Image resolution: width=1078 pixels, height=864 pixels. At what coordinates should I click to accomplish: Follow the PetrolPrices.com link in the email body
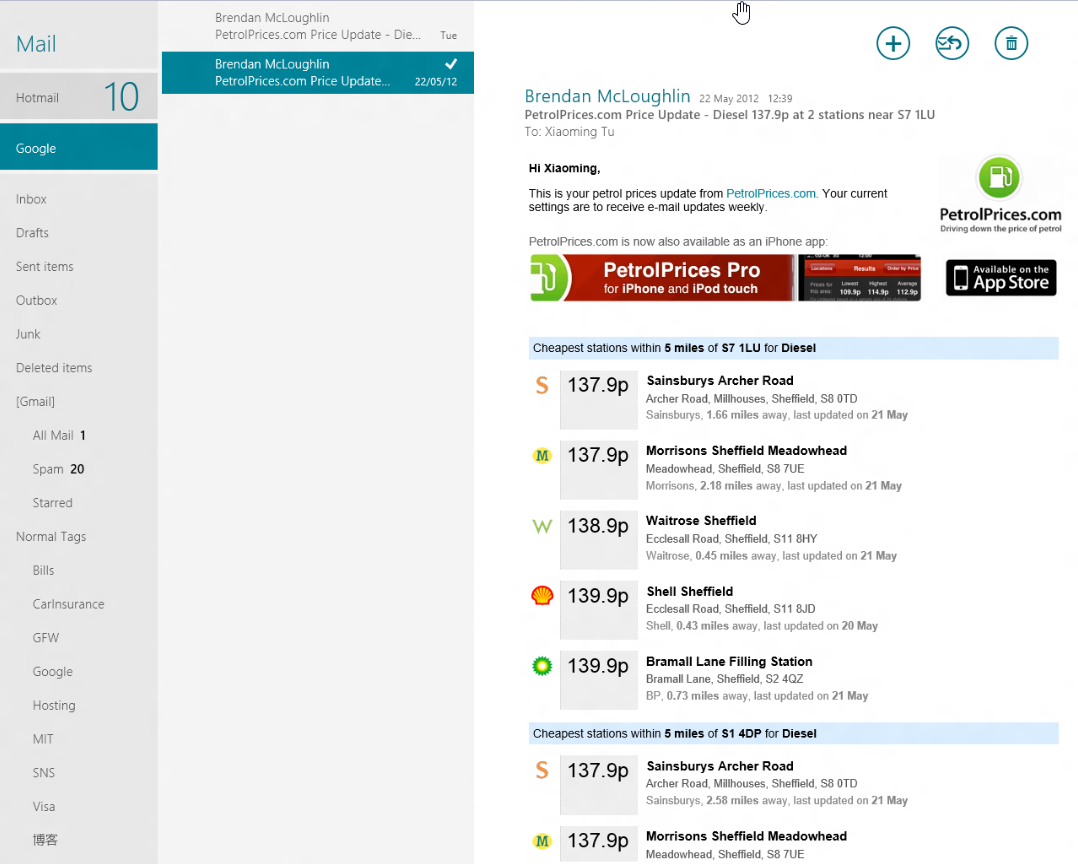click(x=771, y=193)
